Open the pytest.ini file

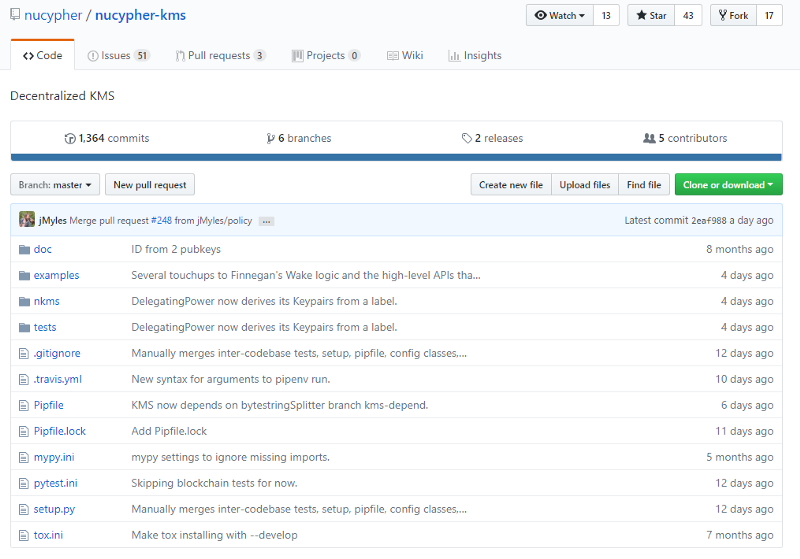[56, 484]
